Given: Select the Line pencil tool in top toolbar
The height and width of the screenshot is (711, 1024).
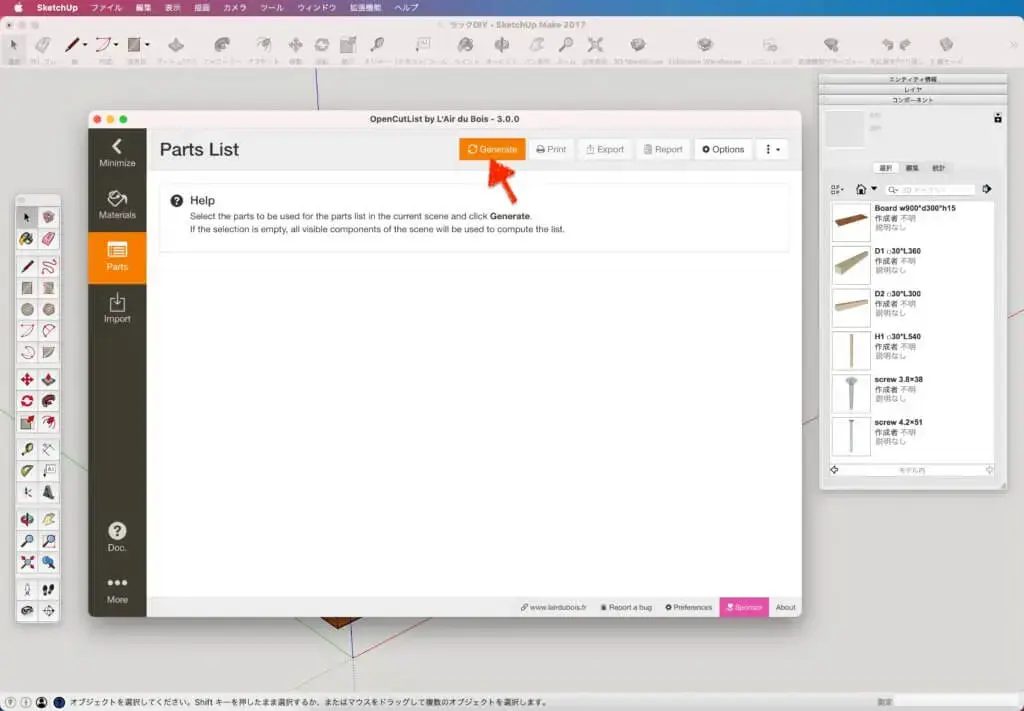Looking at the screenshot, I should 72,45.
